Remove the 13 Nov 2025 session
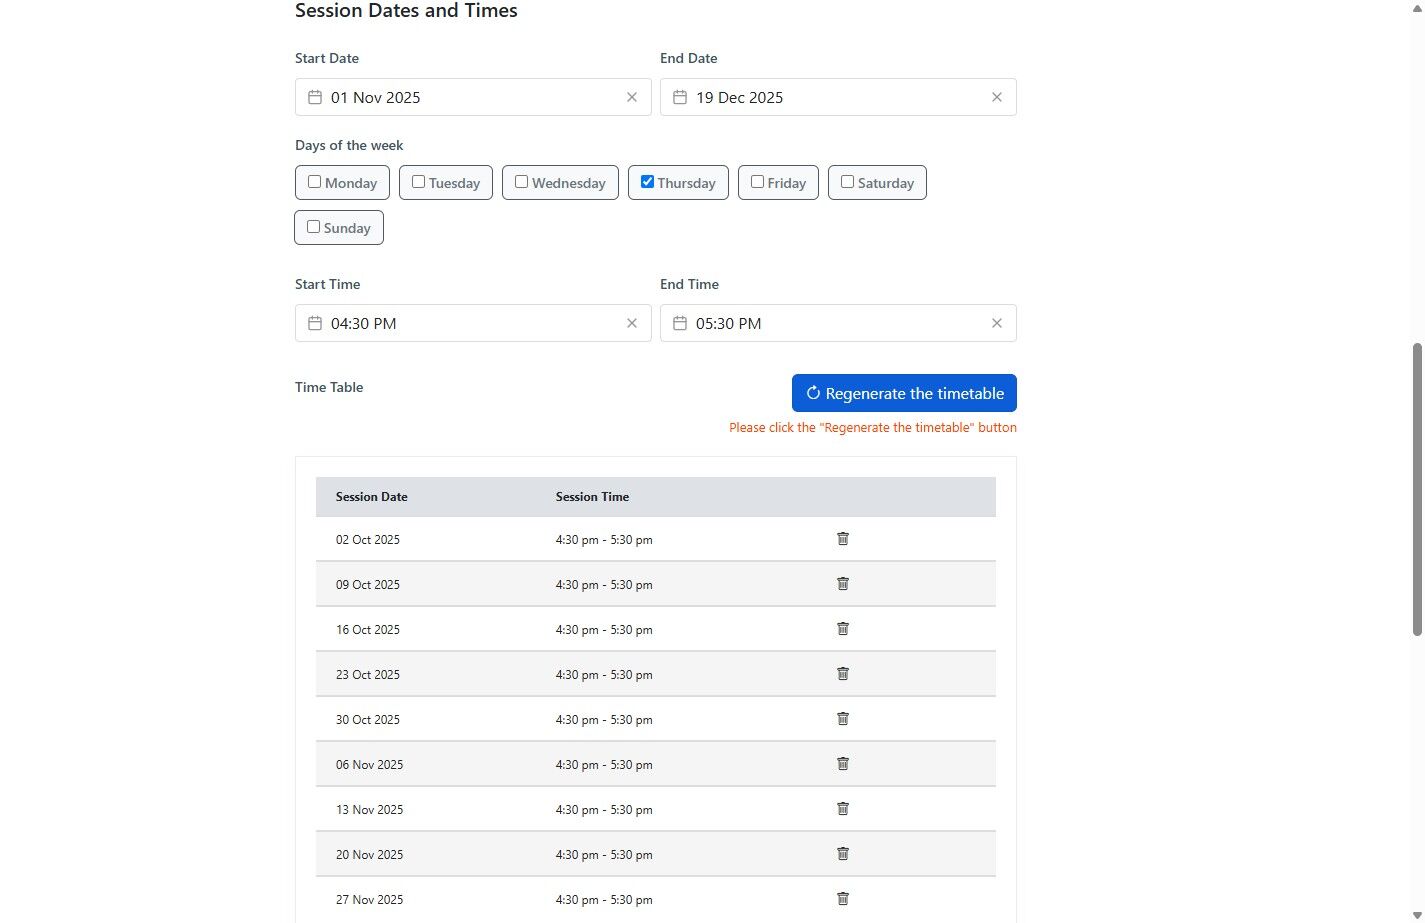Image resolution: width=1425 pixels, height=923 pixels. [x=843, y=809]
